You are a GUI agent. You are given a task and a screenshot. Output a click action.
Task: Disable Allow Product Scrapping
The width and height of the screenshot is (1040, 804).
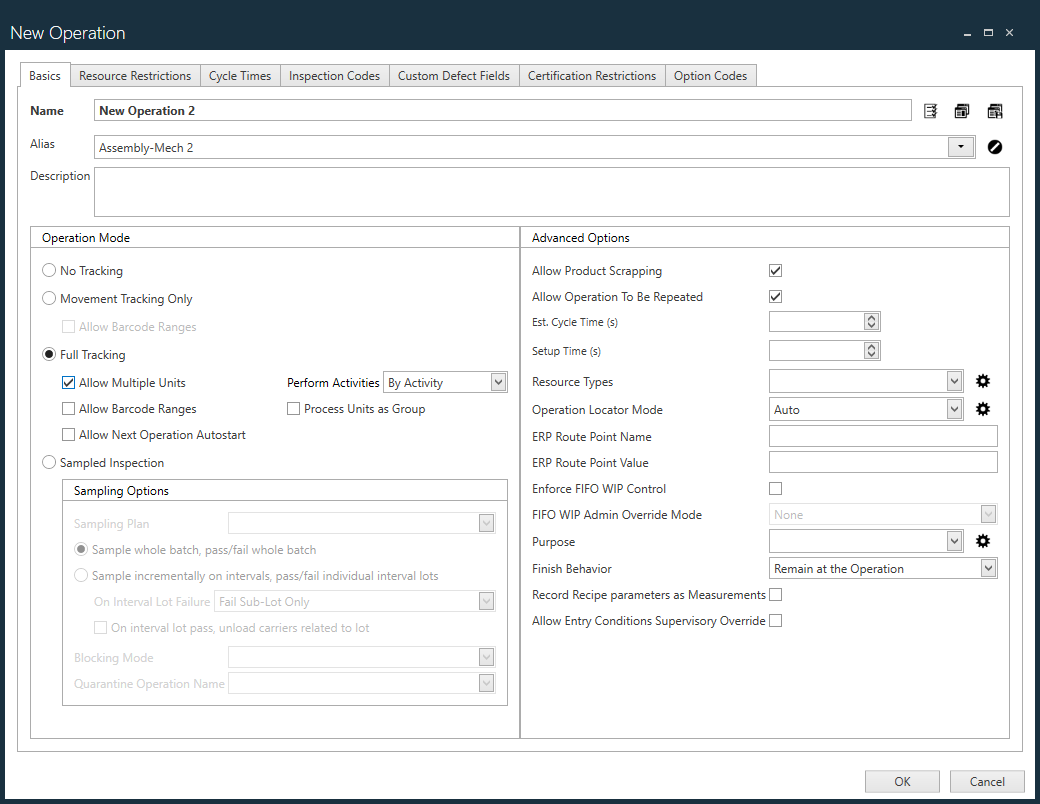[x=775, y=270]
